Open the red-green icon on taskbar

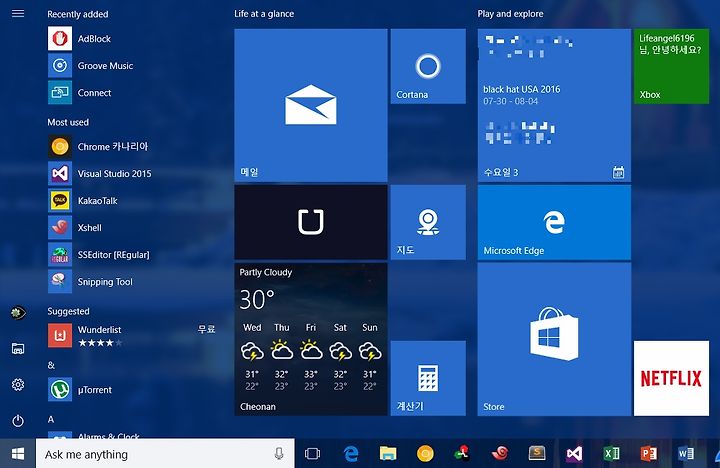462,454
